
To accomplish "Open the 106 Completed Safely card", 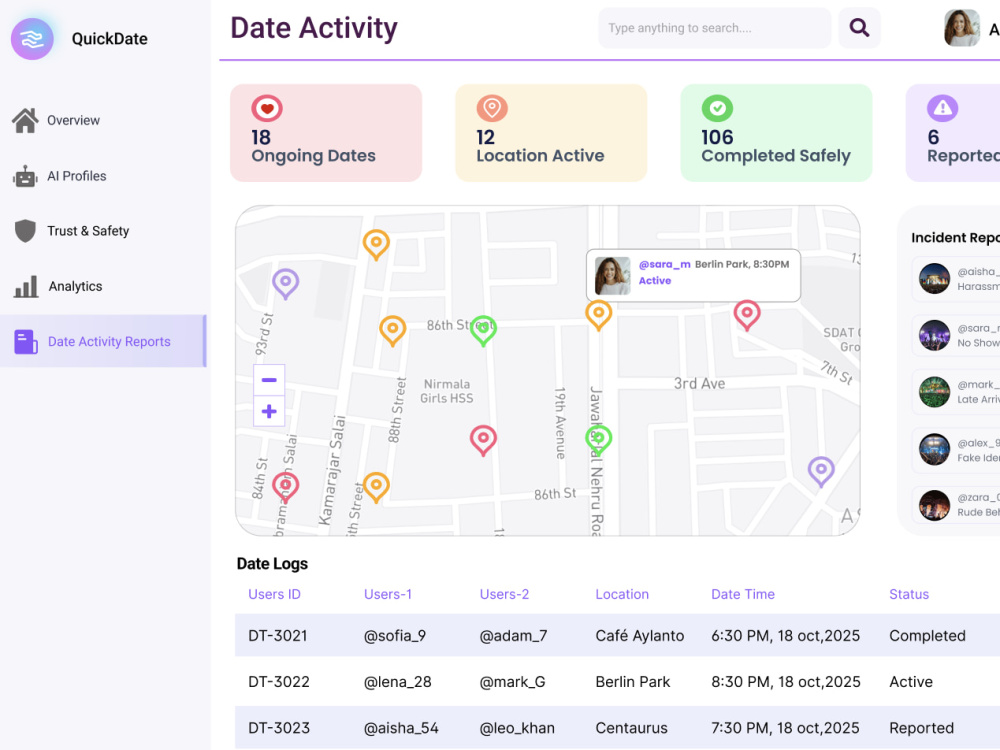I will pyautogui.click(x=776, y=133).
